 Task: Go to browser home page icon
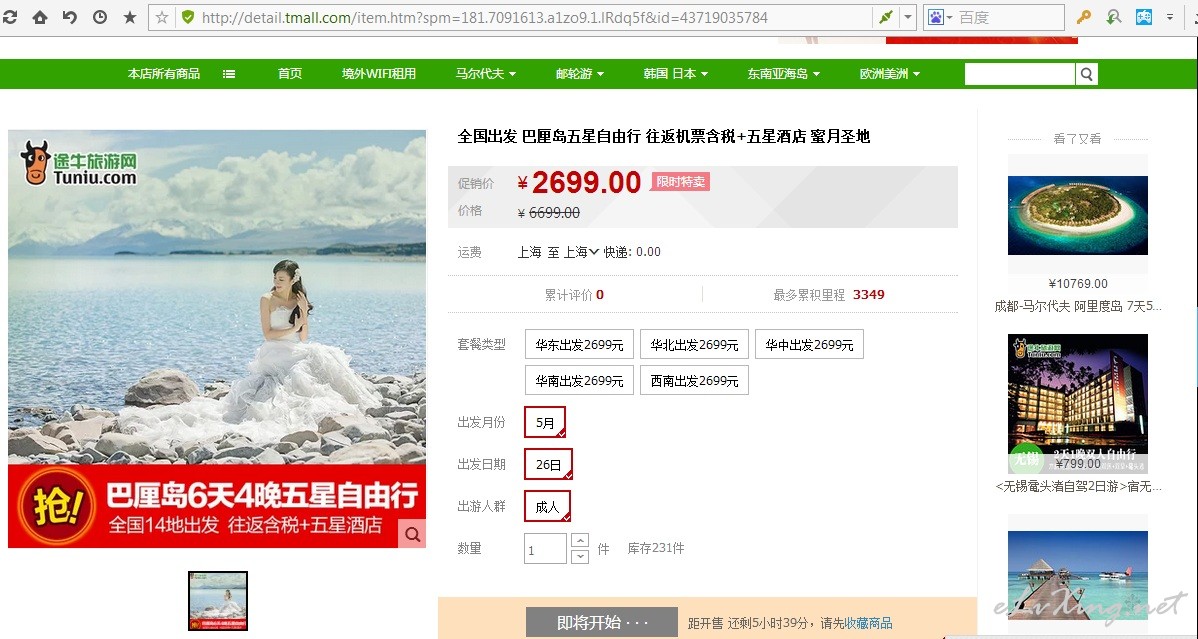click(40, 17)
